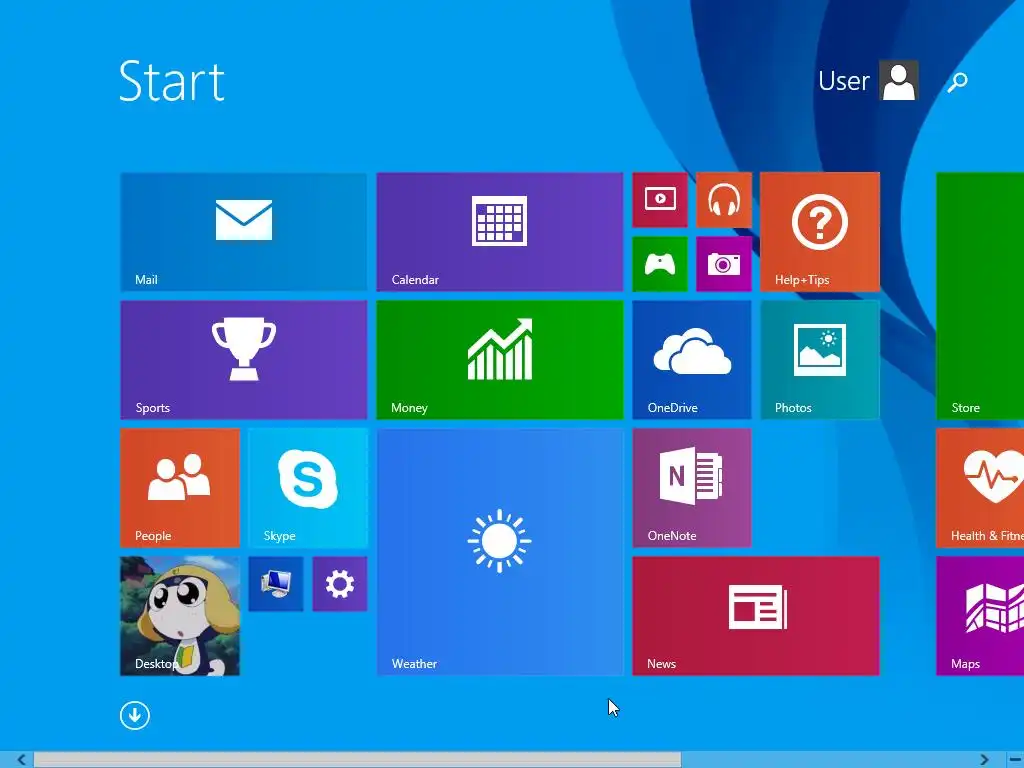This screenshot has height=768, width=1024.
Task: Open the Camera tile
Action: [x=724, y=264]
